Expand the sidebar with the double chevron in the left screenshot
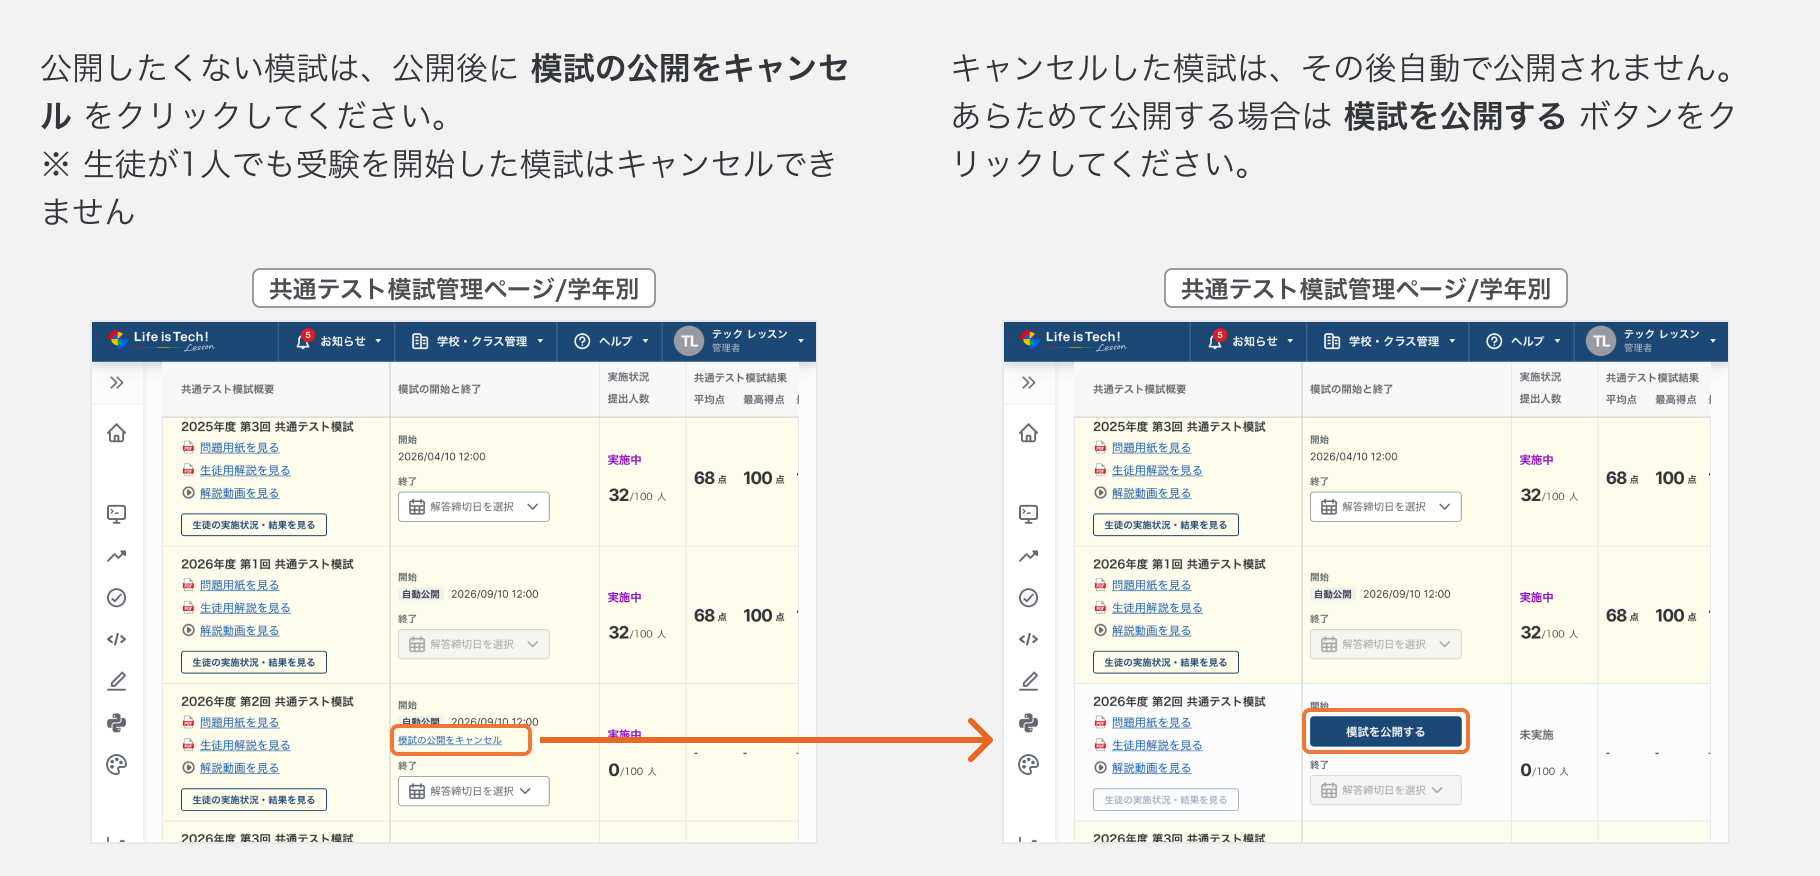The height and width of the screenshot is (876, 1820). click(x=117, y=382)
